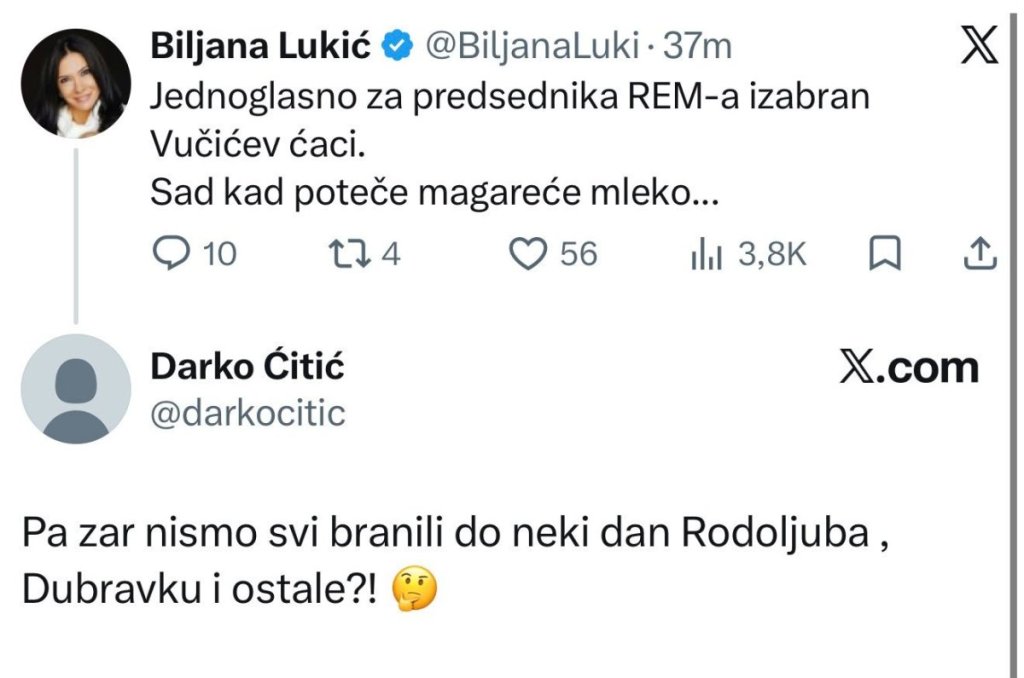The height and width of the screenshot is (678, 1024).
Task: Like the tweet with heart icon
Action: point(528,254)
